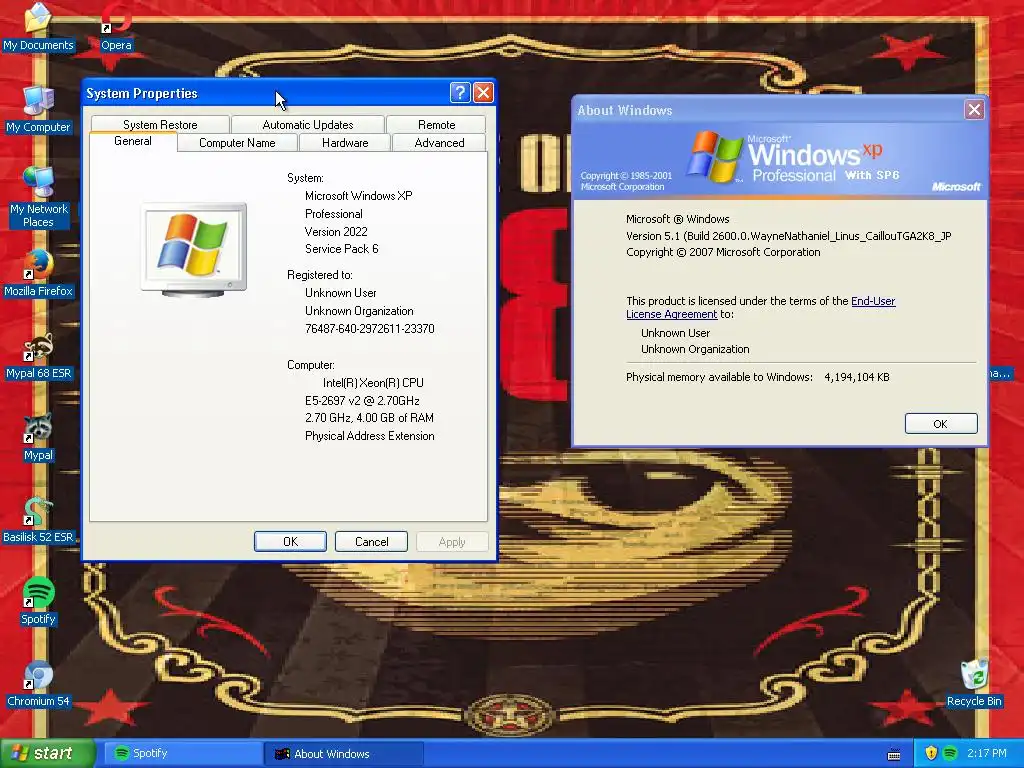Screen dimensions: 1024x768
Task: Select the Mypal raccoon shortcut
Action: click(x=38, y=438)
